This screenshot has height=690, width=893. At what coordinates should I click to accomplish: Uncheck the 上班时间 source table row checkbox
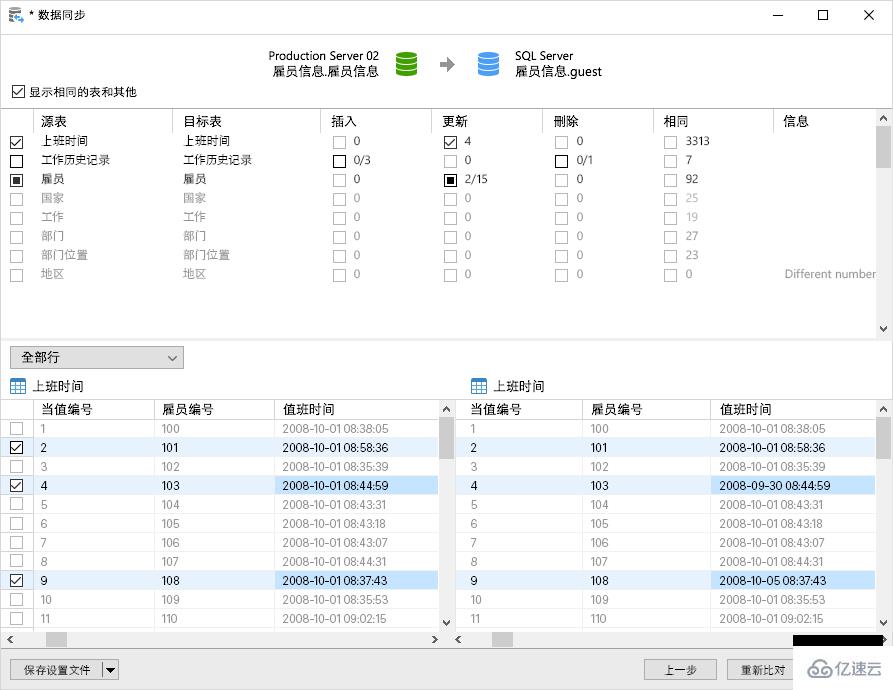coord(16,141)
